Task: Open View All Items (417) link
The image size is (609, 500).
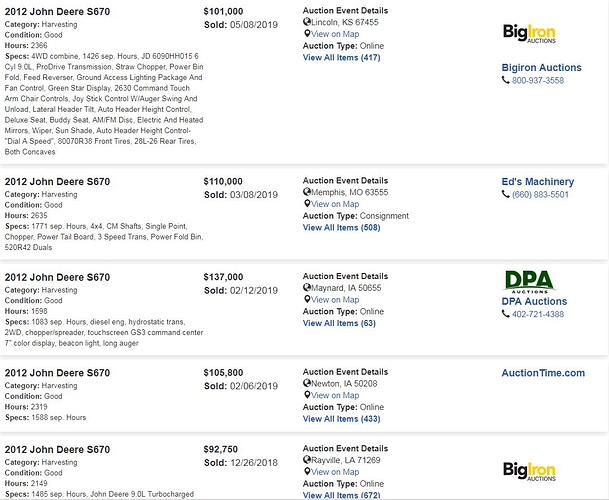Action: click(x=341, y=57)
